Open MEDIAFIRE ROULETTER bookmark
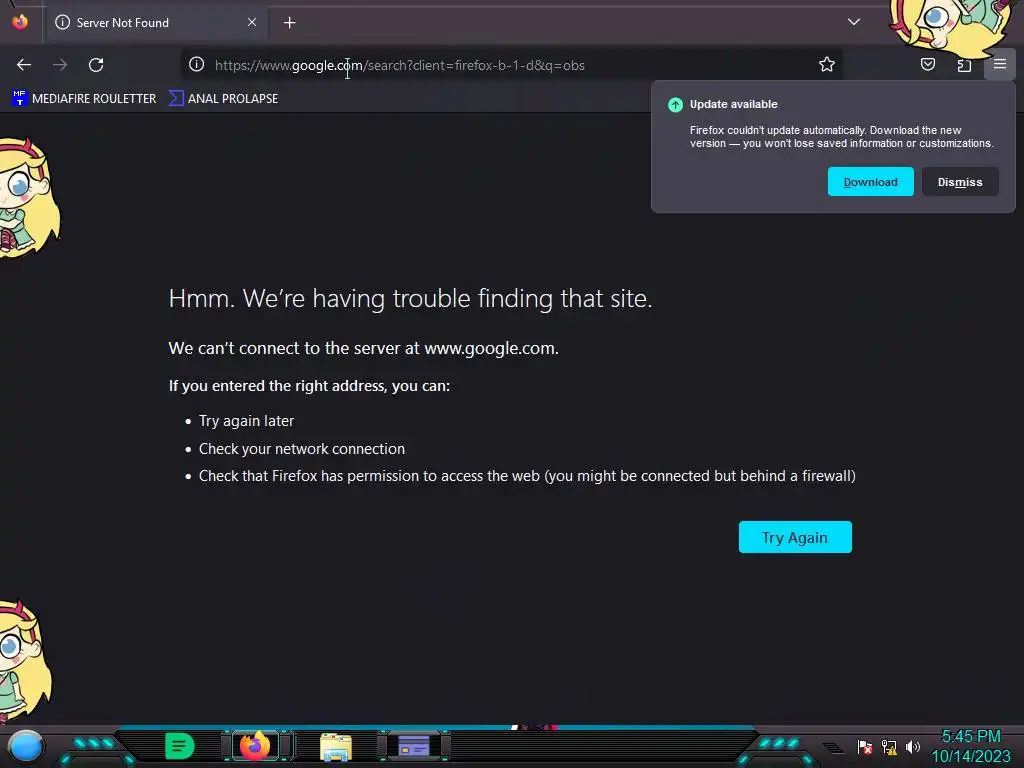This screenshot has height=768, width=1024. (84, 99)
